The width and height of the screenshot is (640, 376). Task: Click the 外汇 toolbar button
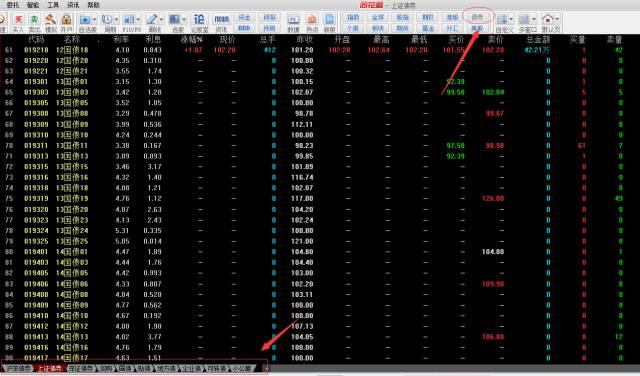pos(452,28)
